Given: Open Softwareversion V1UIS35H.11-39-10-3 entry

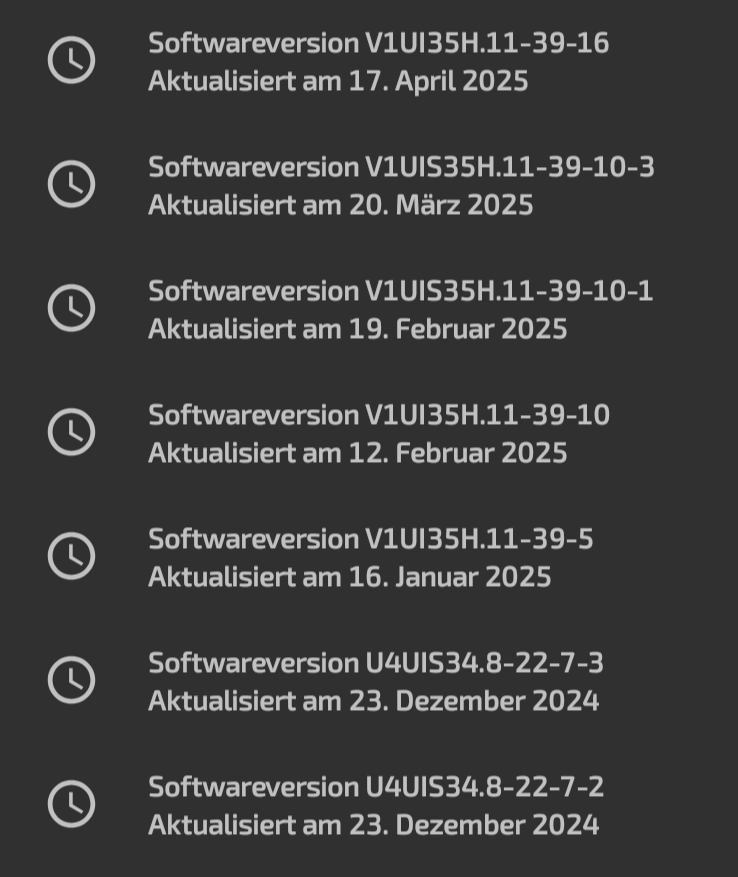Looking at the screenshot, I should click(401, 167).
